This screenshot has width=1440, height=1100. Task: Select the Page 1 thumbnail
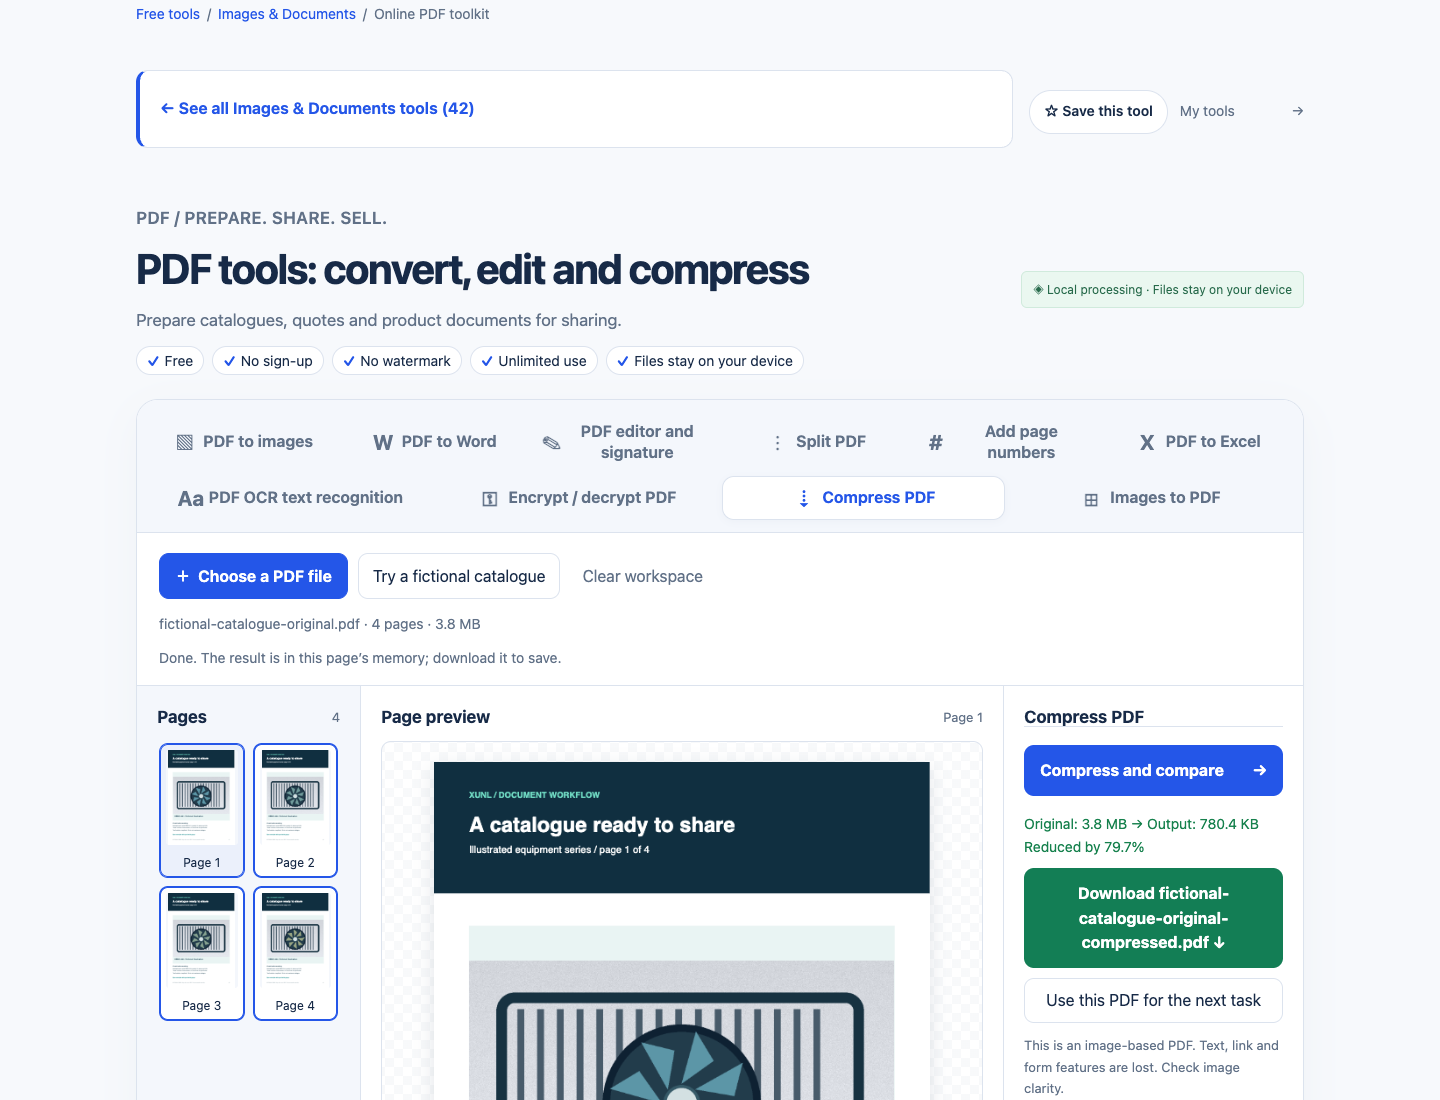click(x=202, y=810)
